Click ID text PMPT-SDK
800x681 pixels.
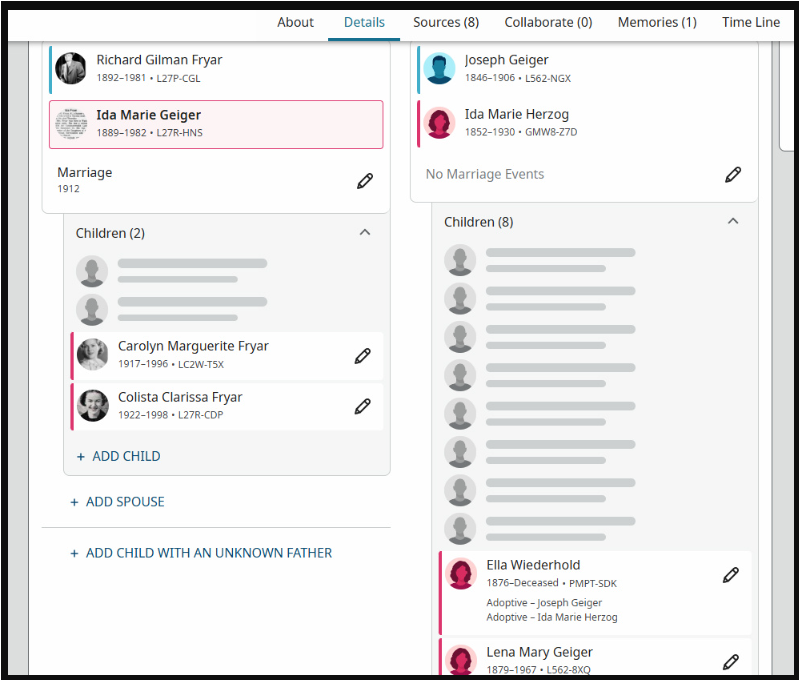pyautogui.click(x=592, y=583)
